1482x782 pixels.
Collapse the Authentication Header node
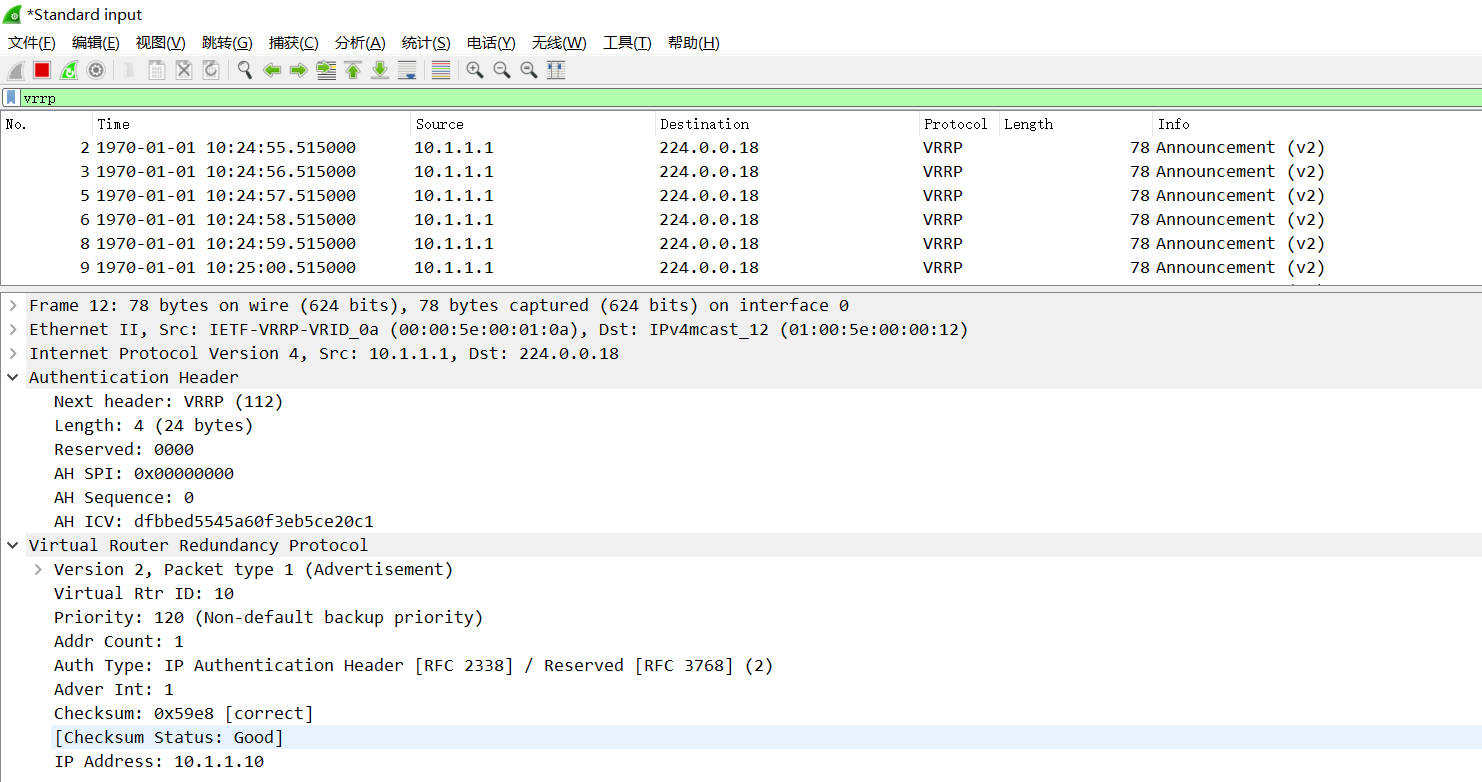13,377
